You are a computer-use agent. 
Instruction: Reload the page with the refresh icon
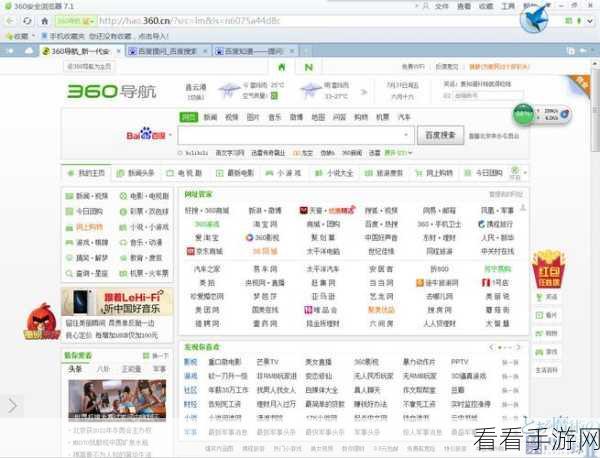pos(27,21)
